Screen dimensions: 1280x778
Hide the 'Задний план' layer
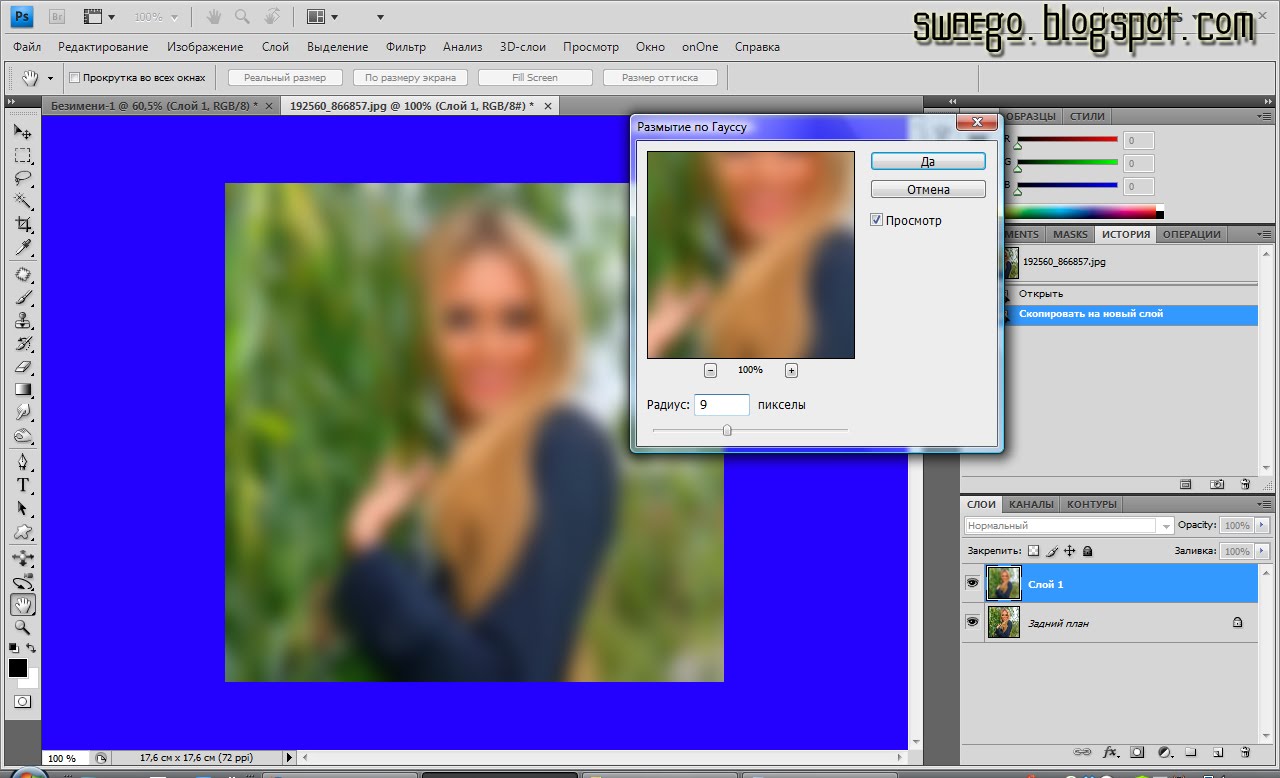click(972, 622)
